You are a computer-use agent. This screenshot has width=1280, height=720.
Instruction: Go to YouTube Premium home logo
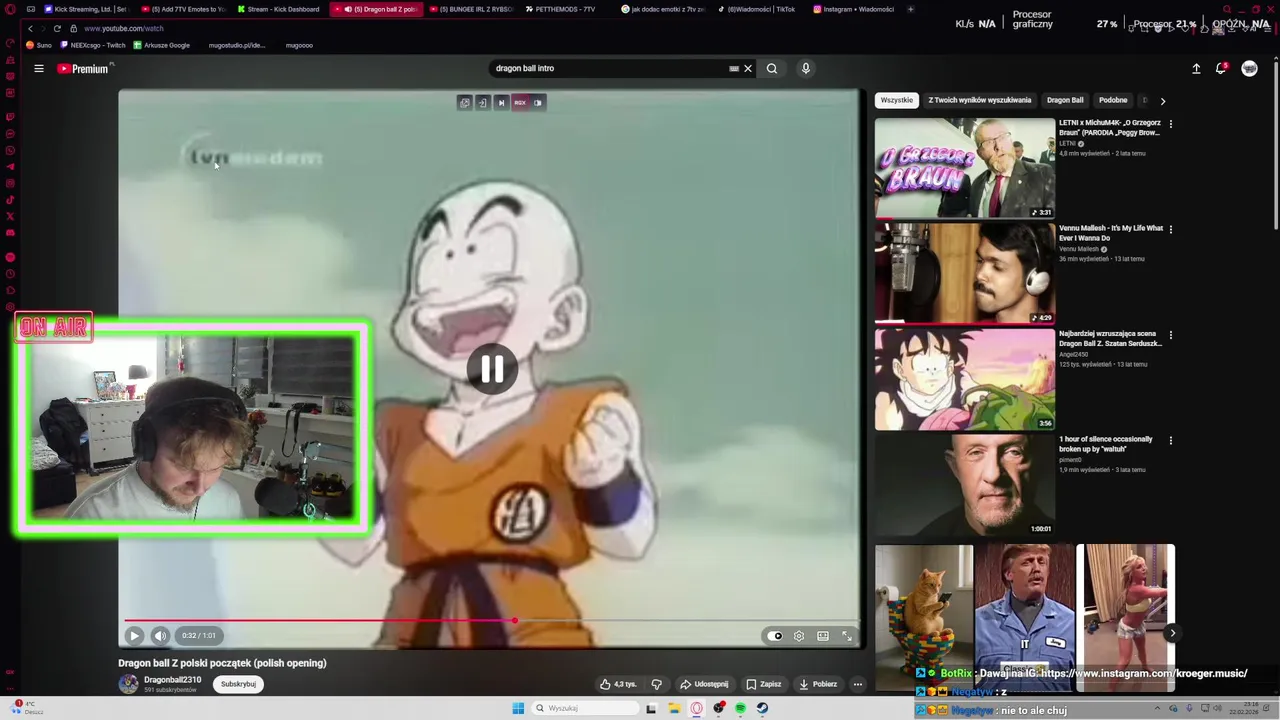(x=84, y=69)
